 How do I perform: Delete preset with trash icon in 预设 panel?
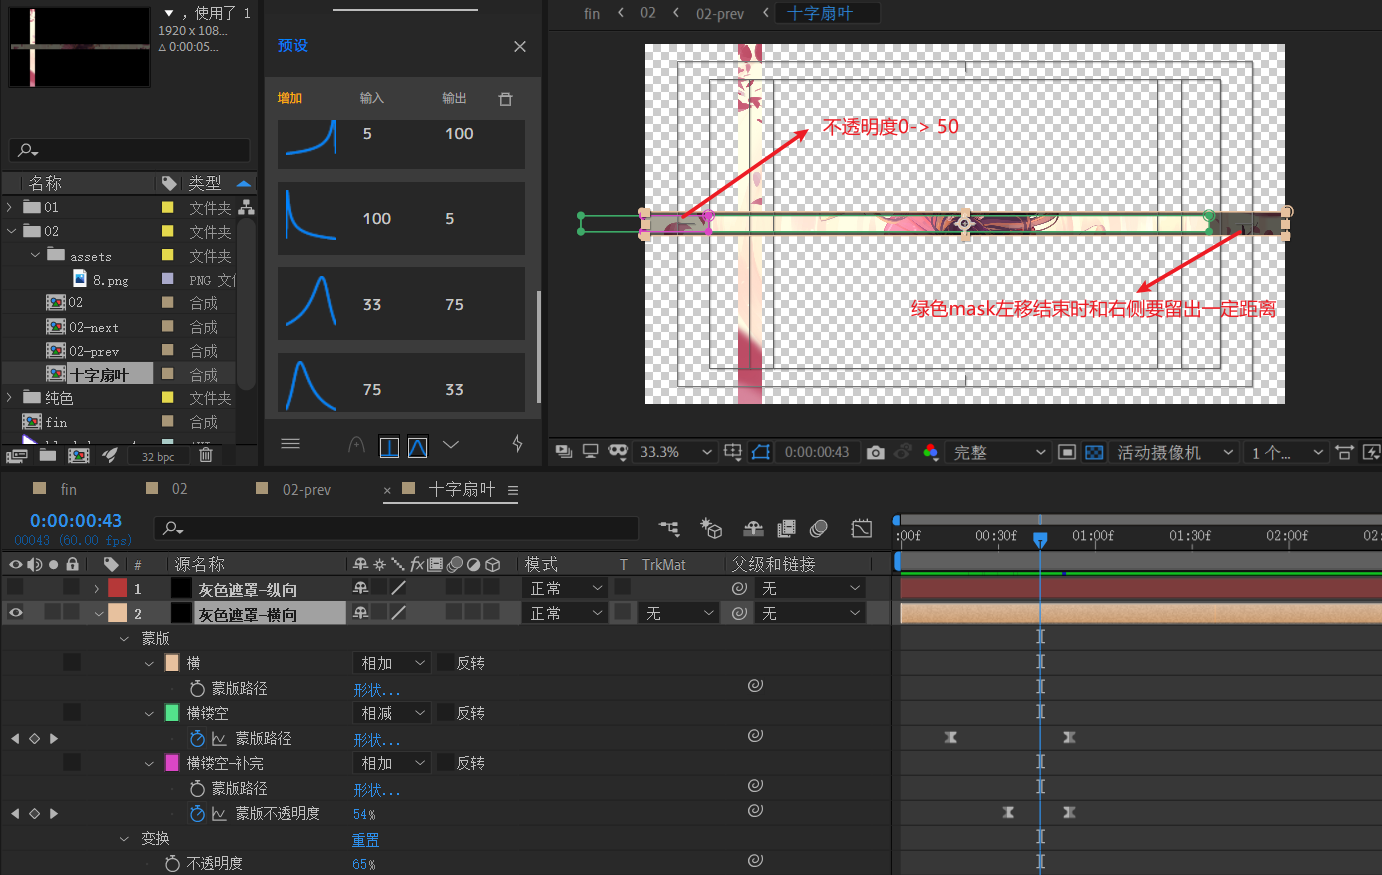coord(505,98)
